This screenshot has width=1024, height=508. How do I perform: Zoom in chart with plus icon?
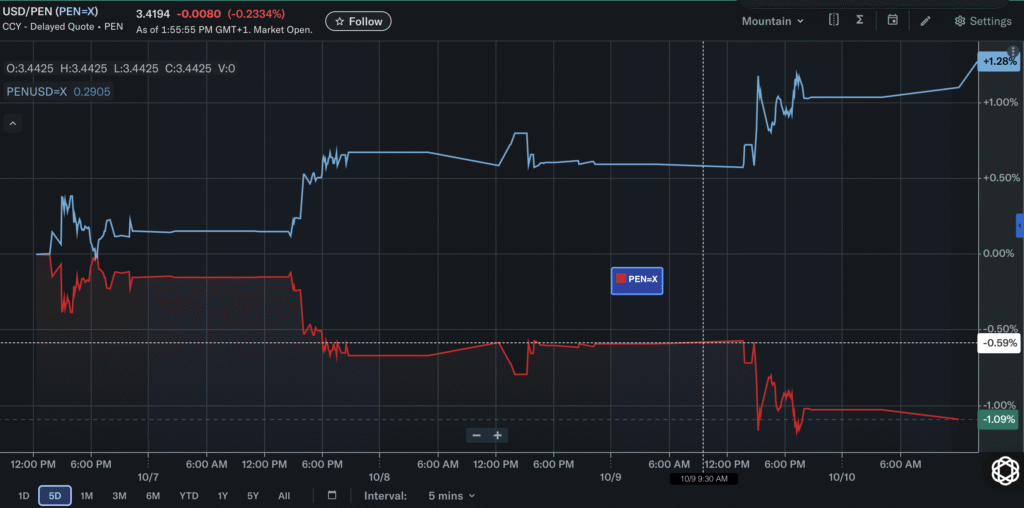pos(497,435)
